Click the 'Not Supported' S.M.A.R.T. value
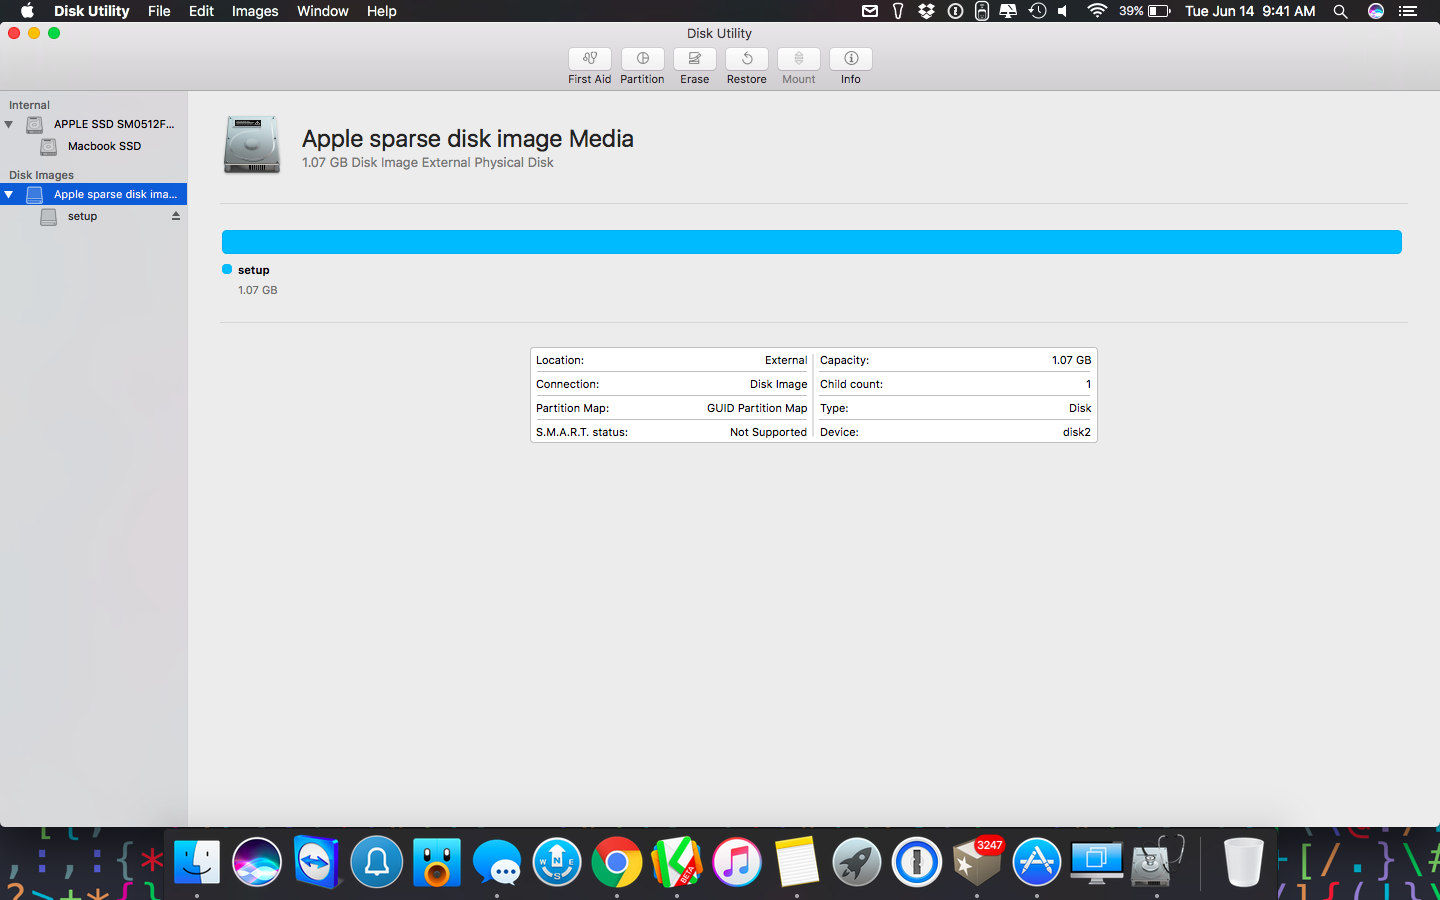Screen dimensions: 1440x900 pyautogui.click(x=768, y=432)
